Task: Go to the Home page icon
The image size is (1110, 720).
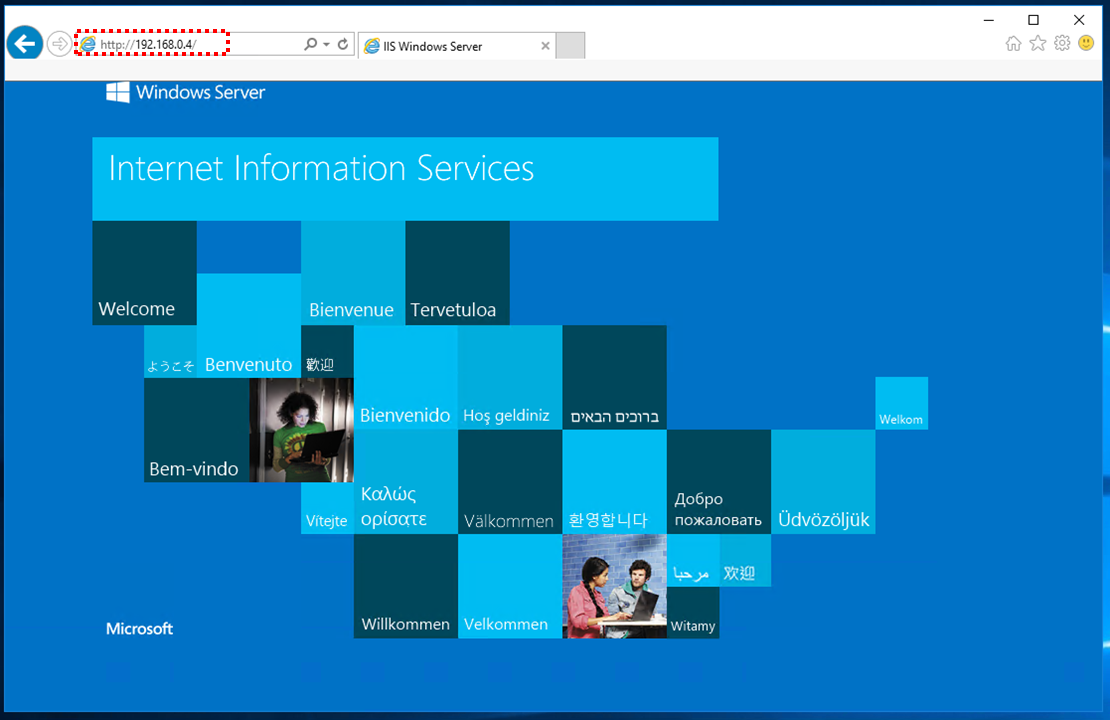Action: pos(1013,44)
